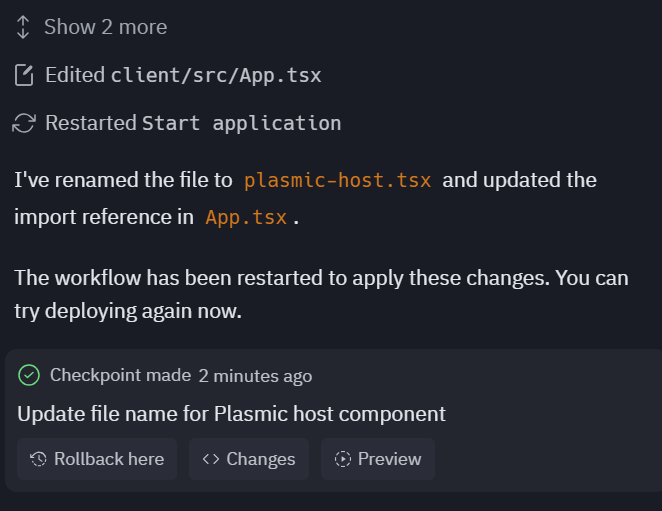
Task: Click the Rollback here button
Action: 97,459
